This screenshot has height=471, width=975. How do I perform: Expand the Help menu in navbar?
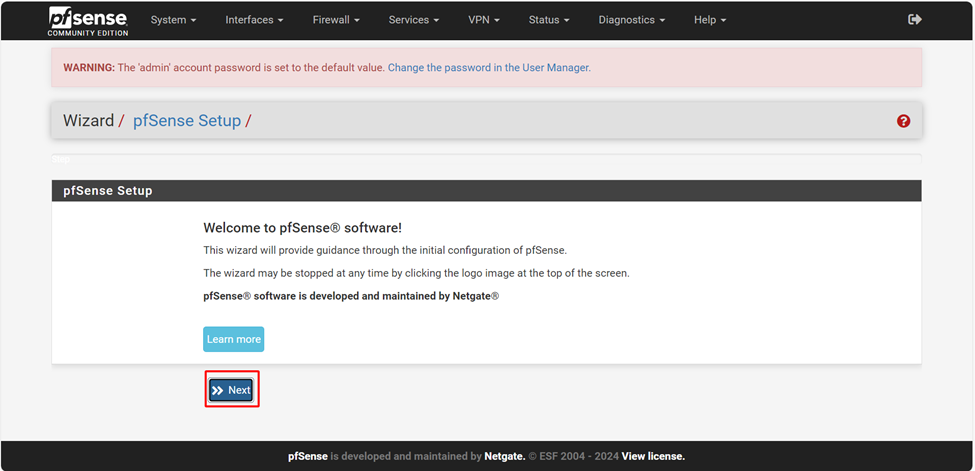coord(710,20)
